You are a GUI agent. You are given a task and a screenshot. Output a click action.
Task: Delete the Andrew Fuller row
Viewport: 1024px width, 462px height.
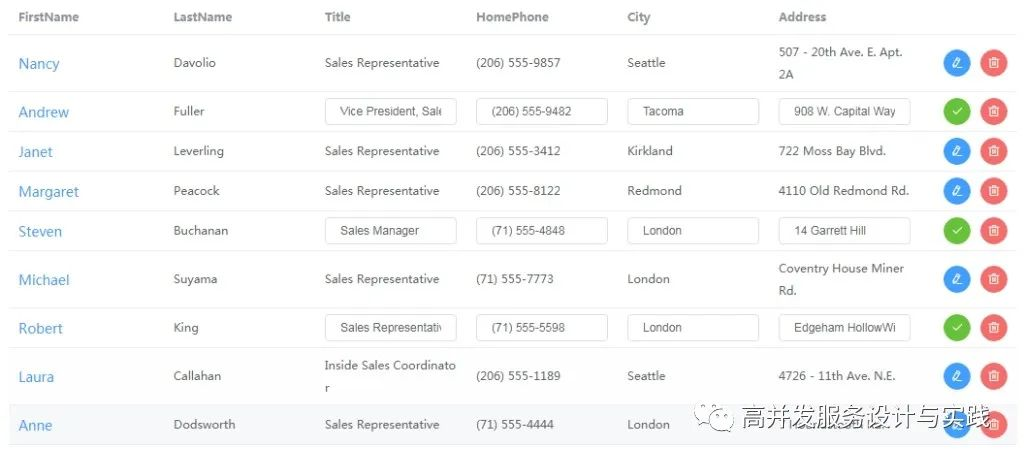click(x=993, y=111)
